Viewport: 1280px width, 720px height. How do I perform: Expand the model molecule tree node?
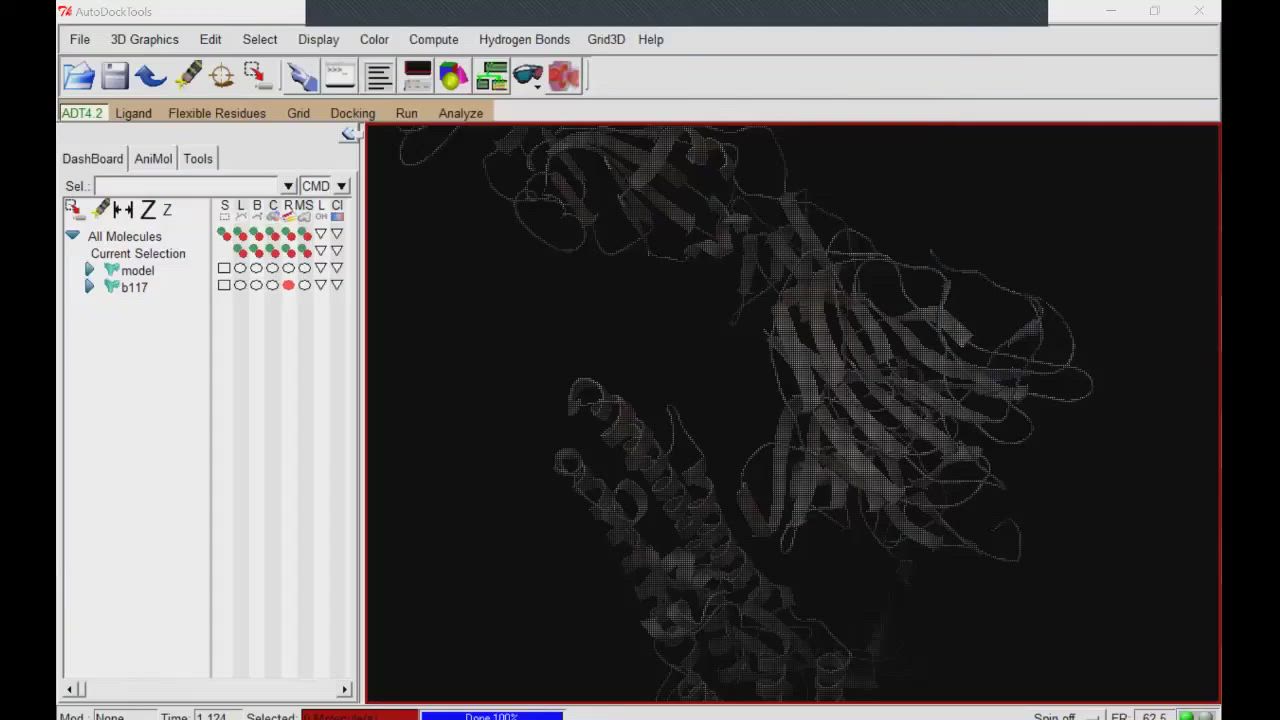(x=89, y=270)
